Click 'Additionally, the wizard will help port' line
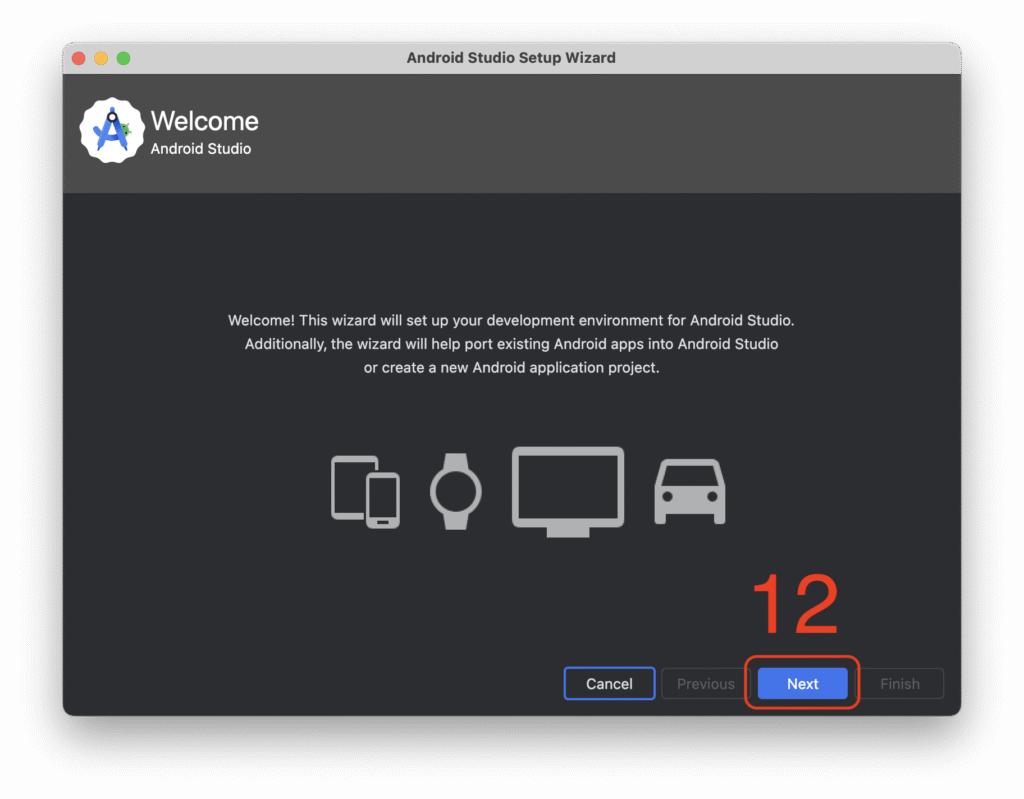Viewport: 1024px width, 799px height. pyautogui.click(x=511, y=344)
